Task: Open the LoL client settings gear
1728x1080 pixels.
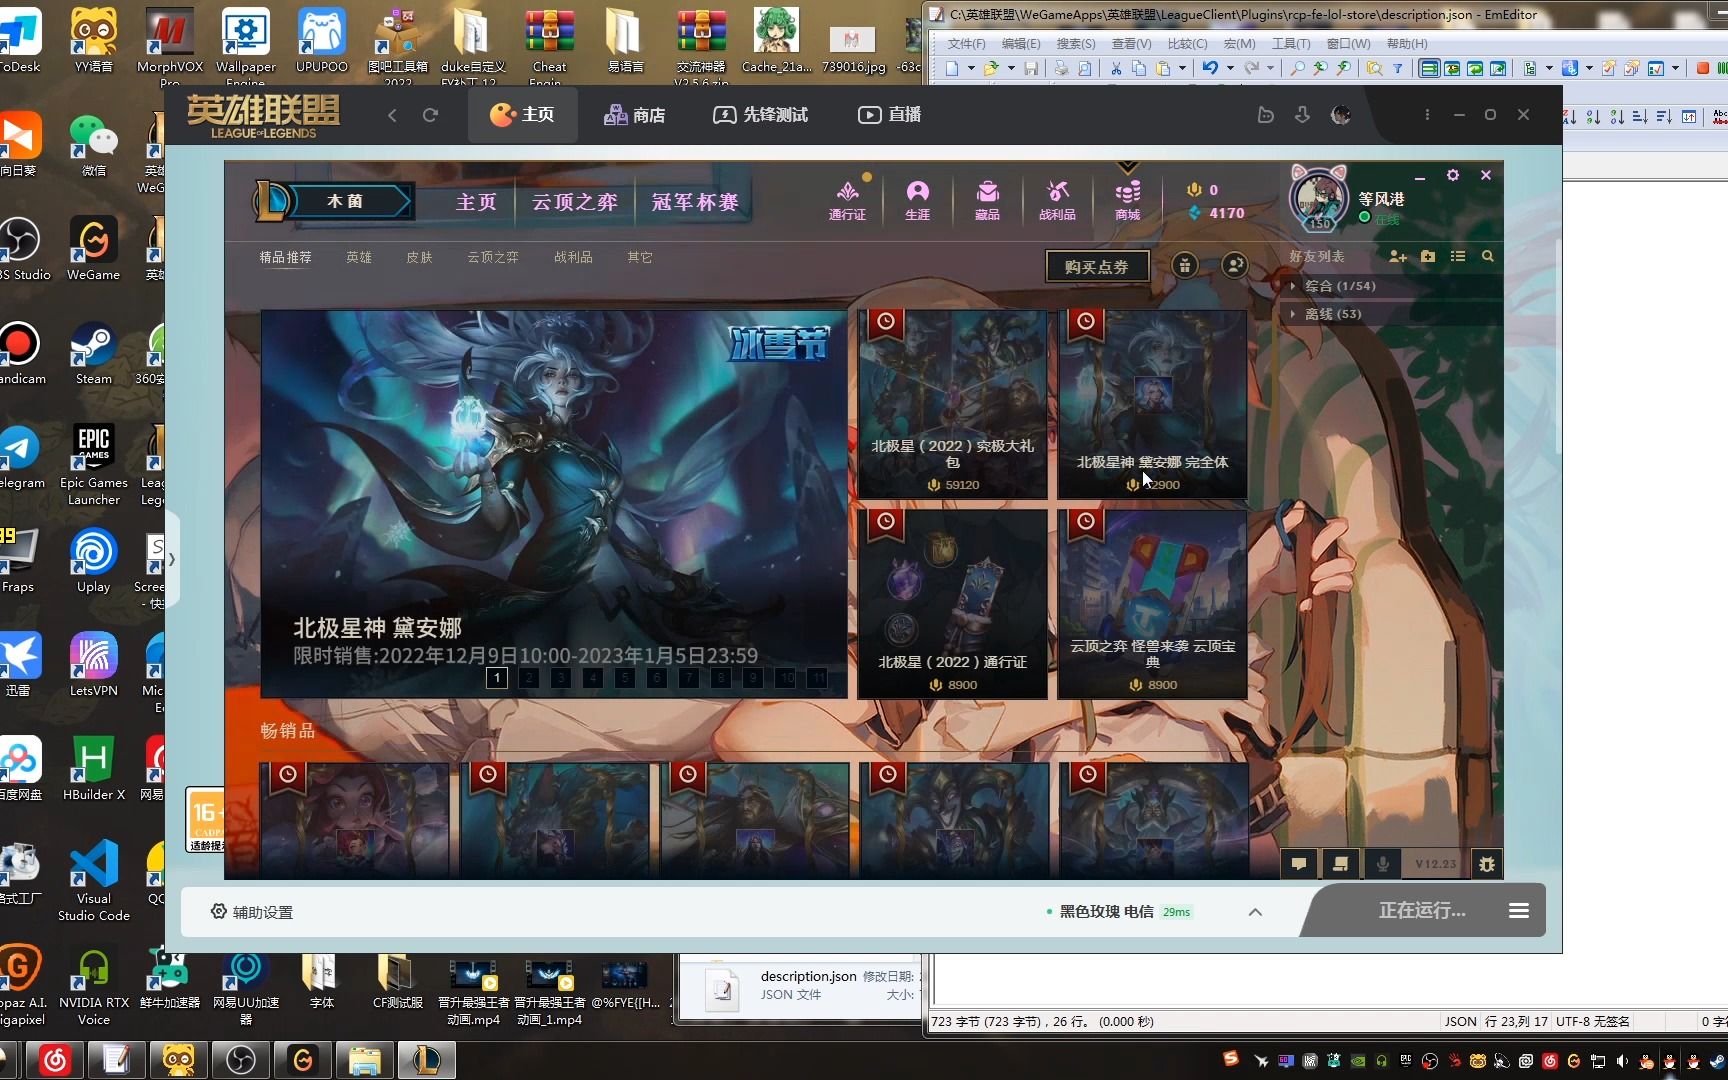Action: pyautogui.click(x=1453, y=175)
